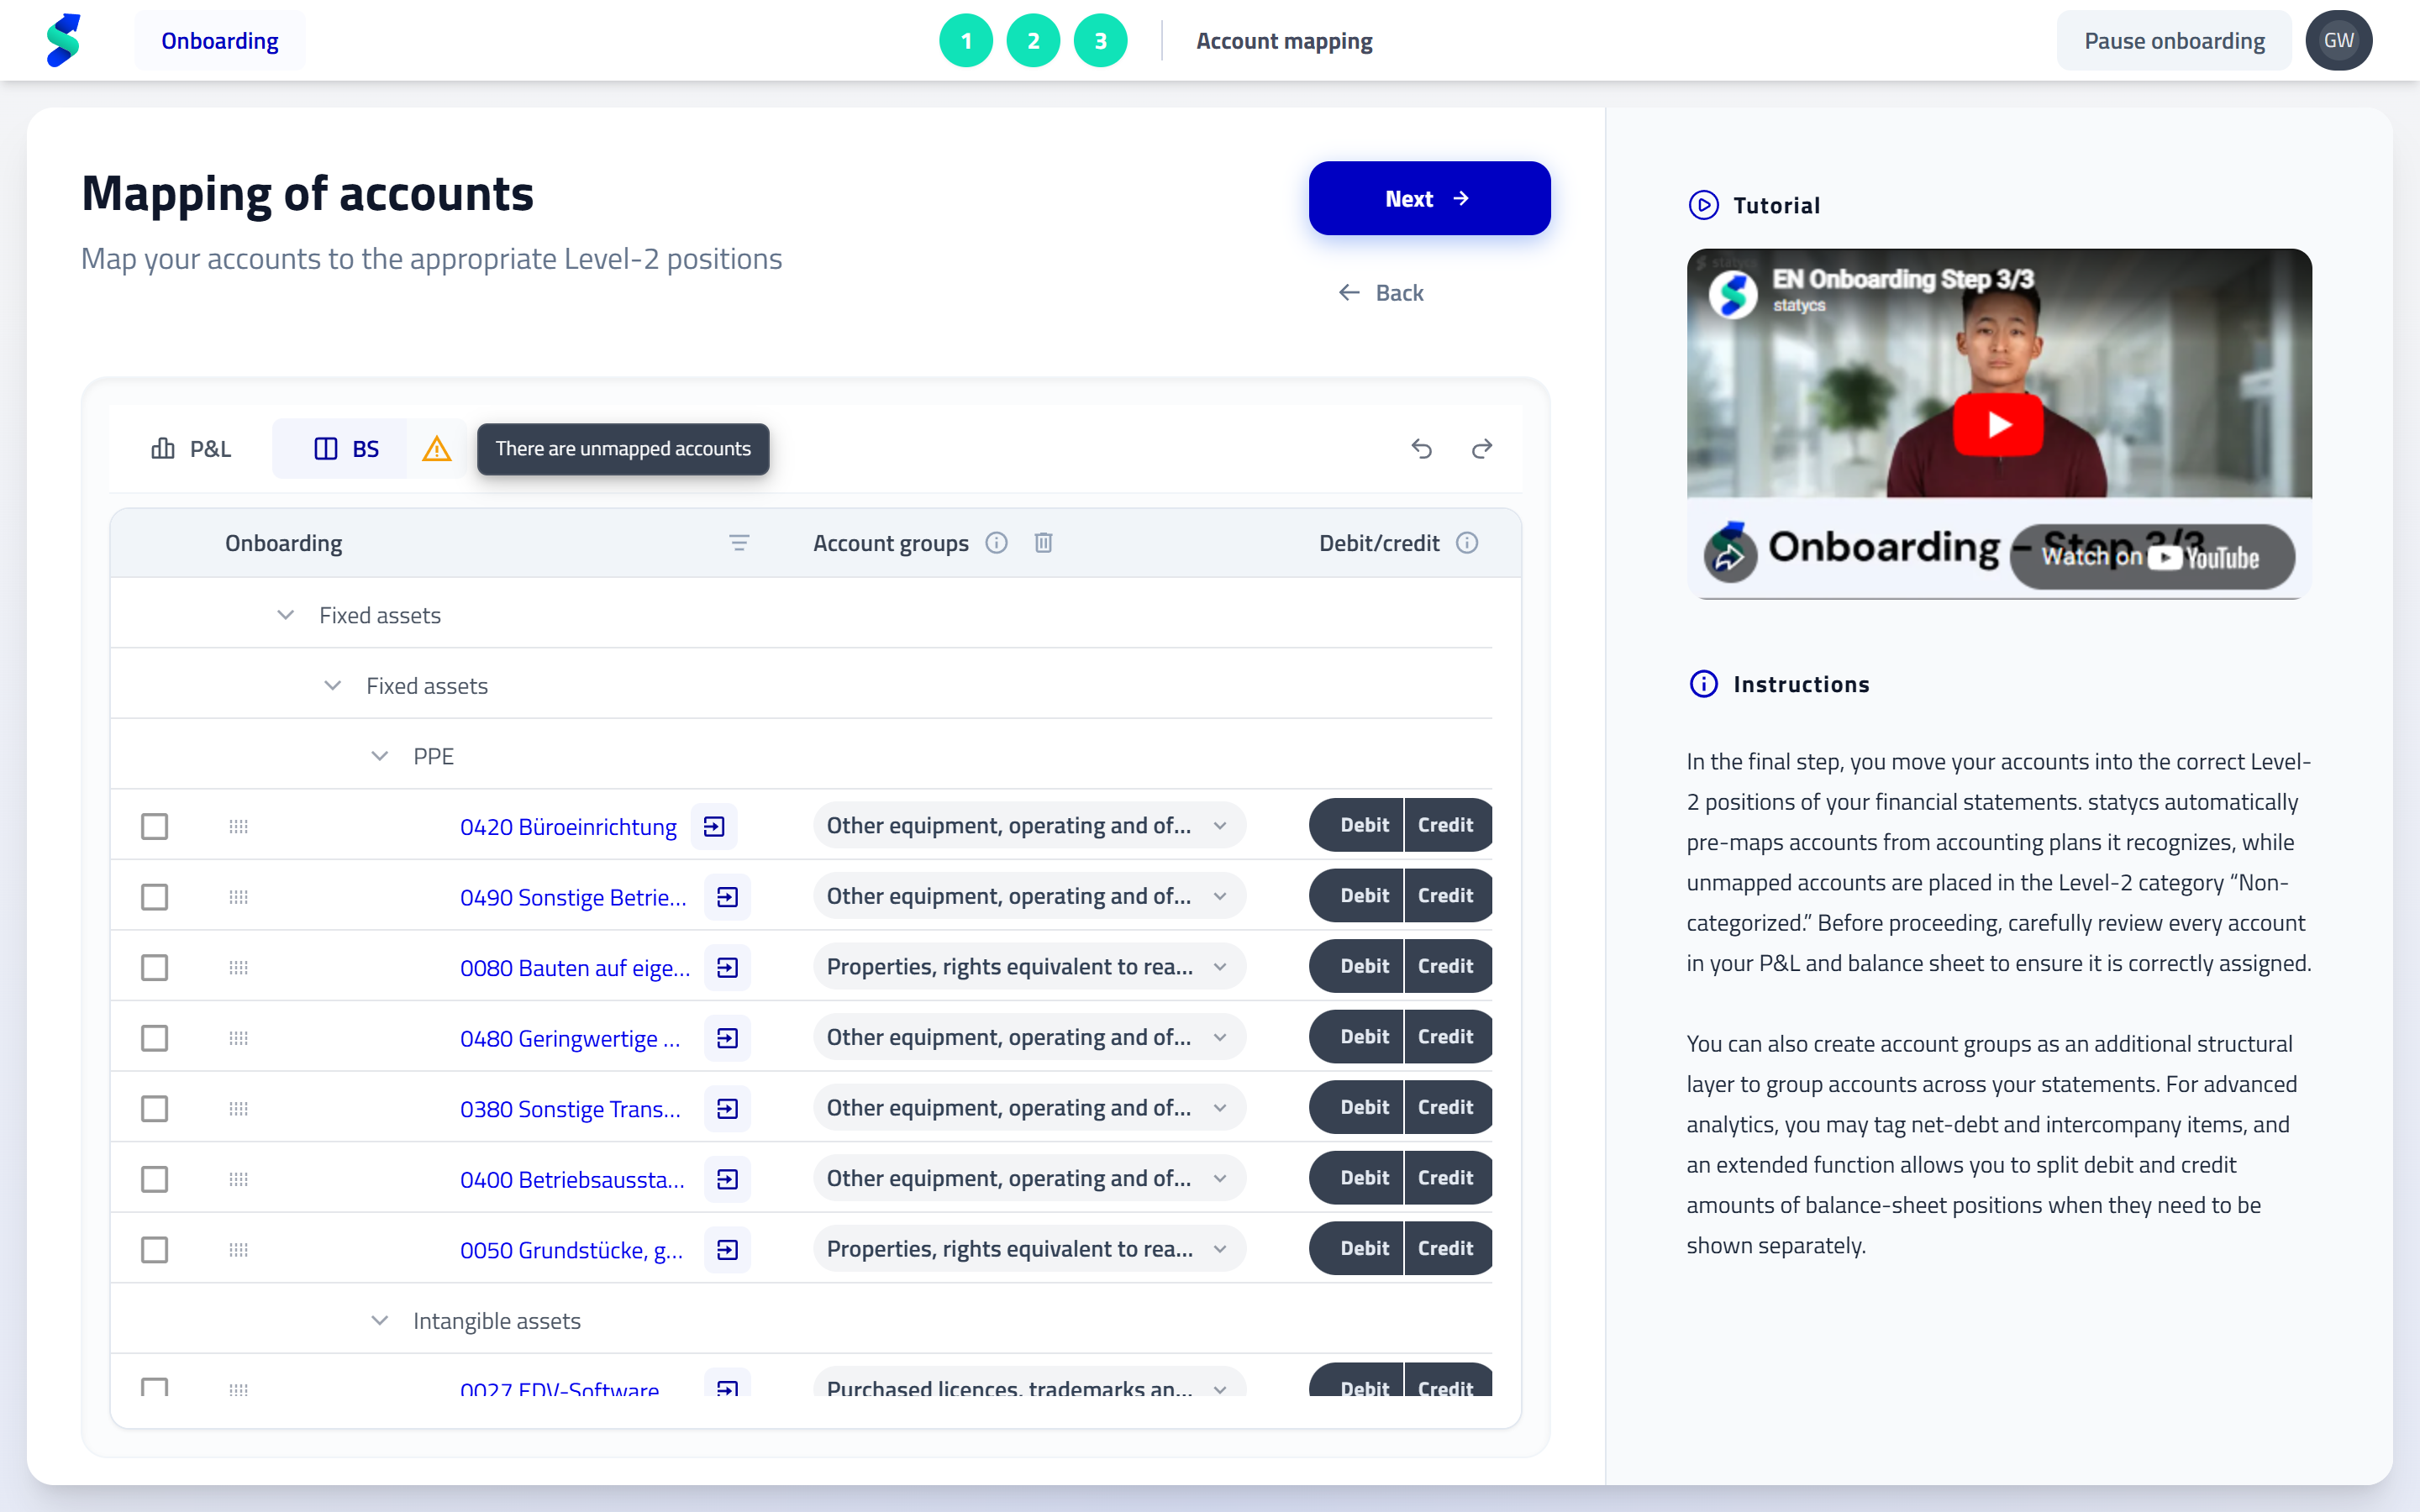Tick the 0400 Betriebsaussta checkbox
The width and height of the screenshot is (2420, 1512).
click(154, 1179)
